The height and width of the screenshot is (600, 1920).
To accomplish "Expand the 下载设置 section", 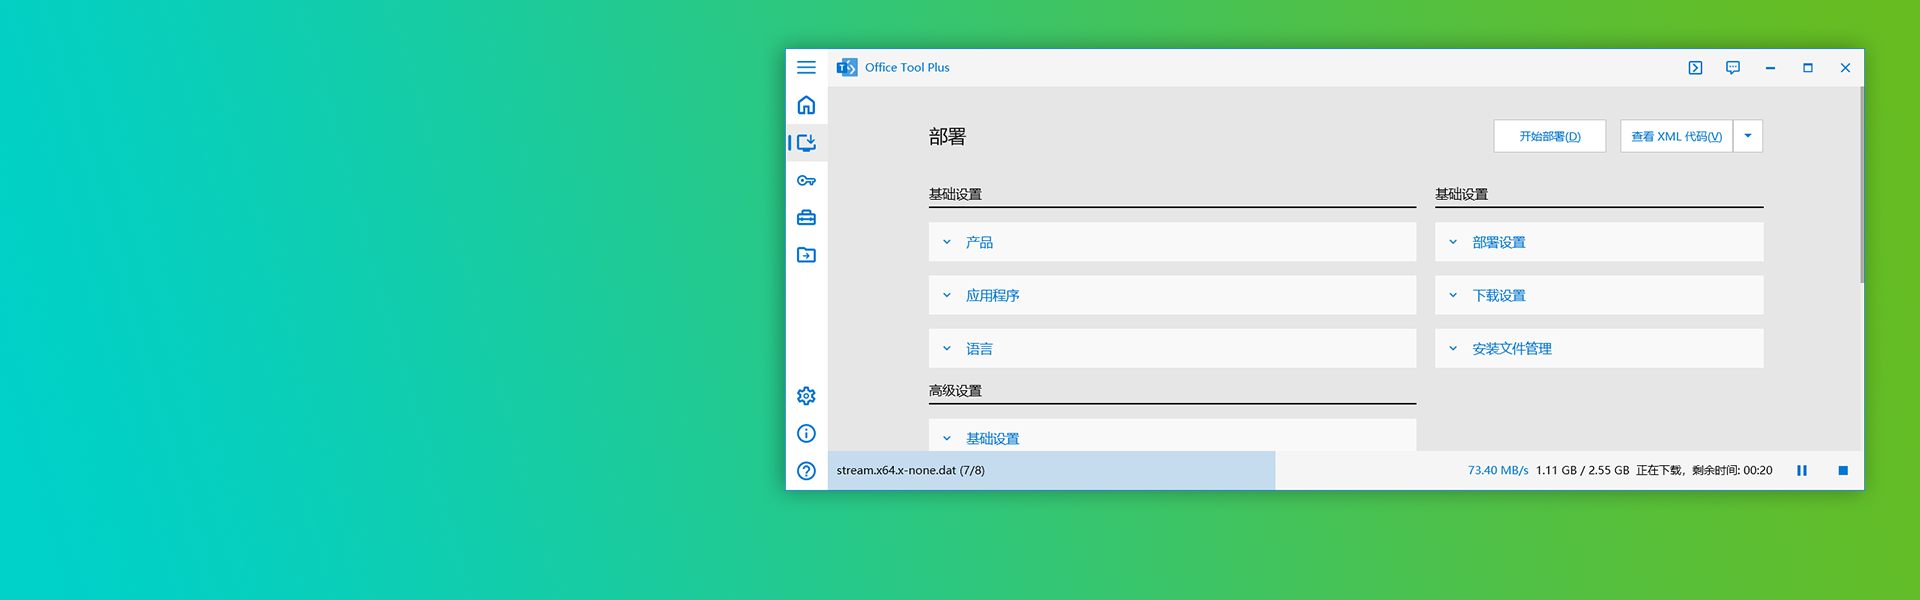I will point(1599,295).
